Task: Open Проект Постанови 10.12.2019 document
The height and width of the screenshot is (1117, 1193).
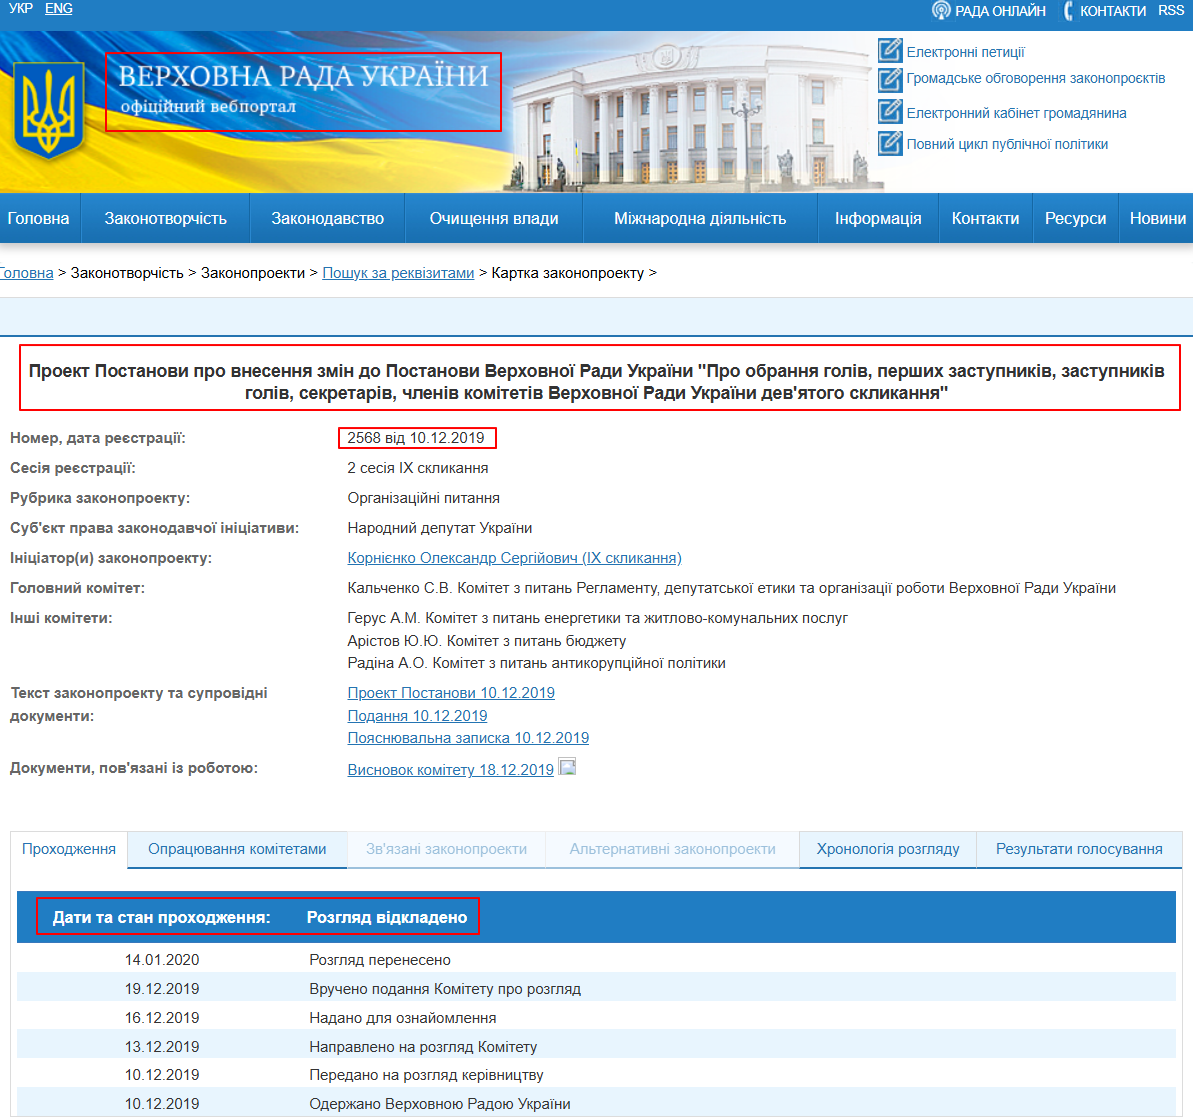Action: click(x=451, y=692)
